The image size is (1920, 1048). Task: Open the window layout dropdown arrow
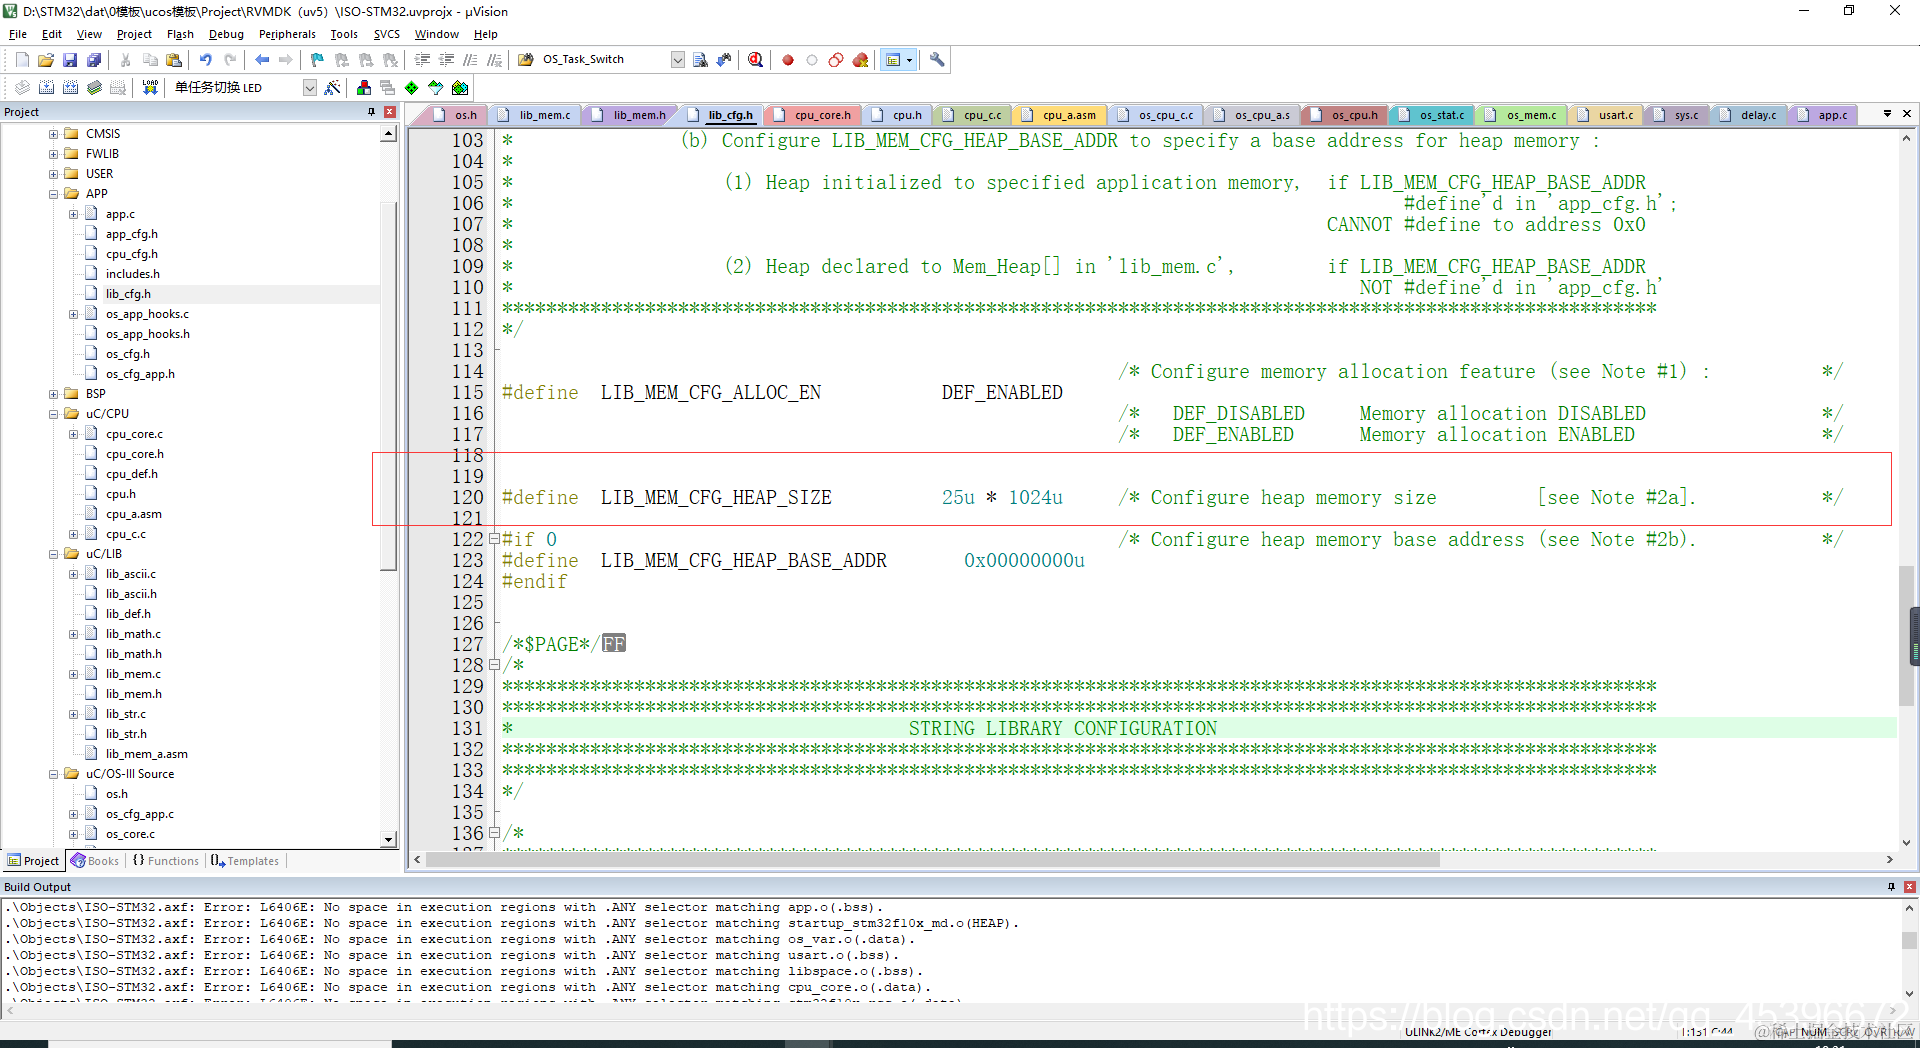pos(909,60)
